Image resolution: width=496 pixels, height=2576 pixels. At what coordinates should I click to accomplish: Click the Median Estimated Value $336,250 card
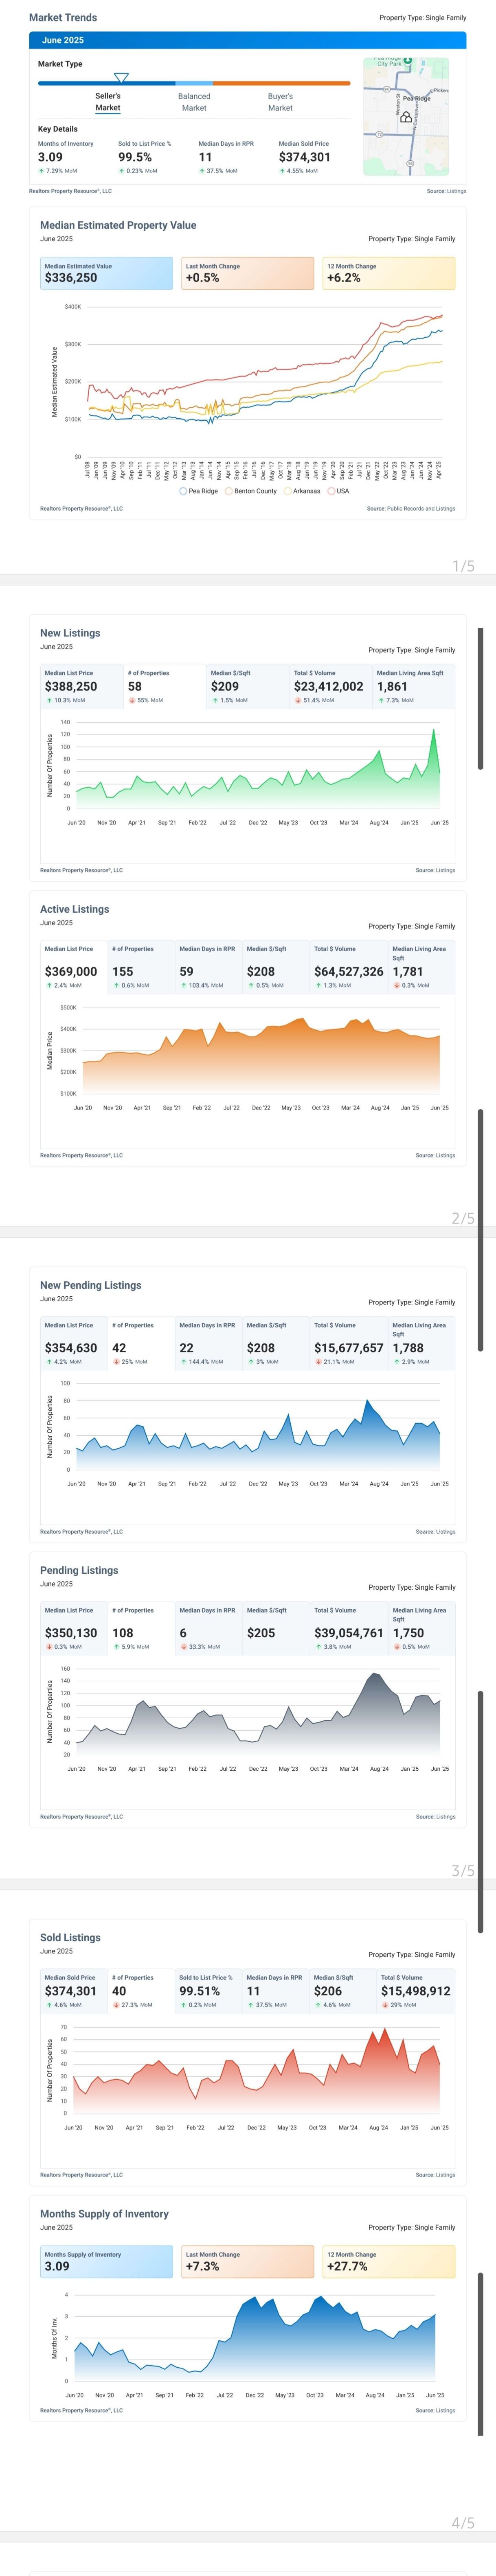pyautogui.click(x=106, y=273)
